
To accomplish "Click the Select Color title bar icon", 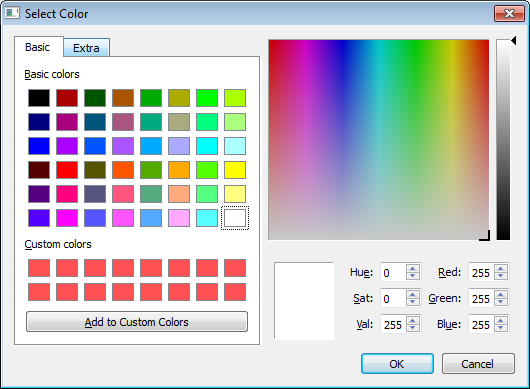I will pyautogui.click(x=12, y=14).
